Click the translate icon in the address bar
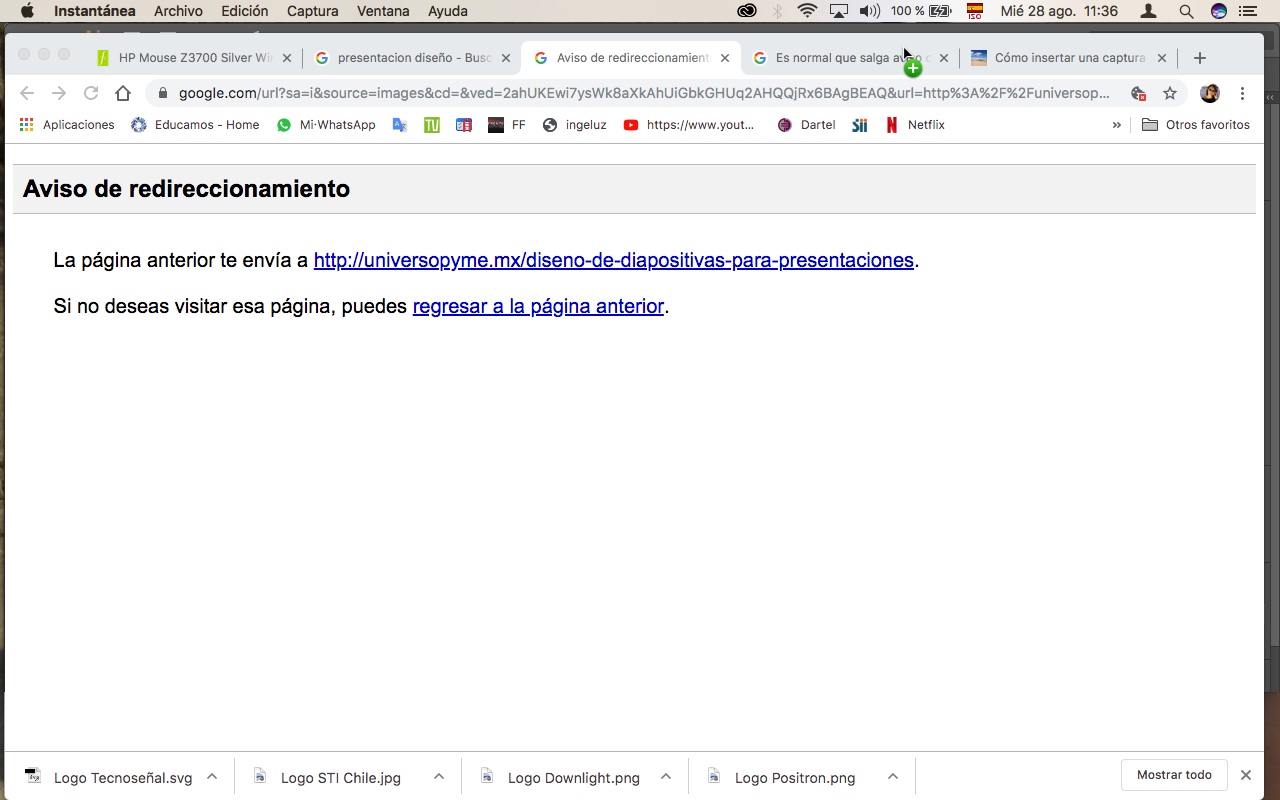 click(1139, 92)
